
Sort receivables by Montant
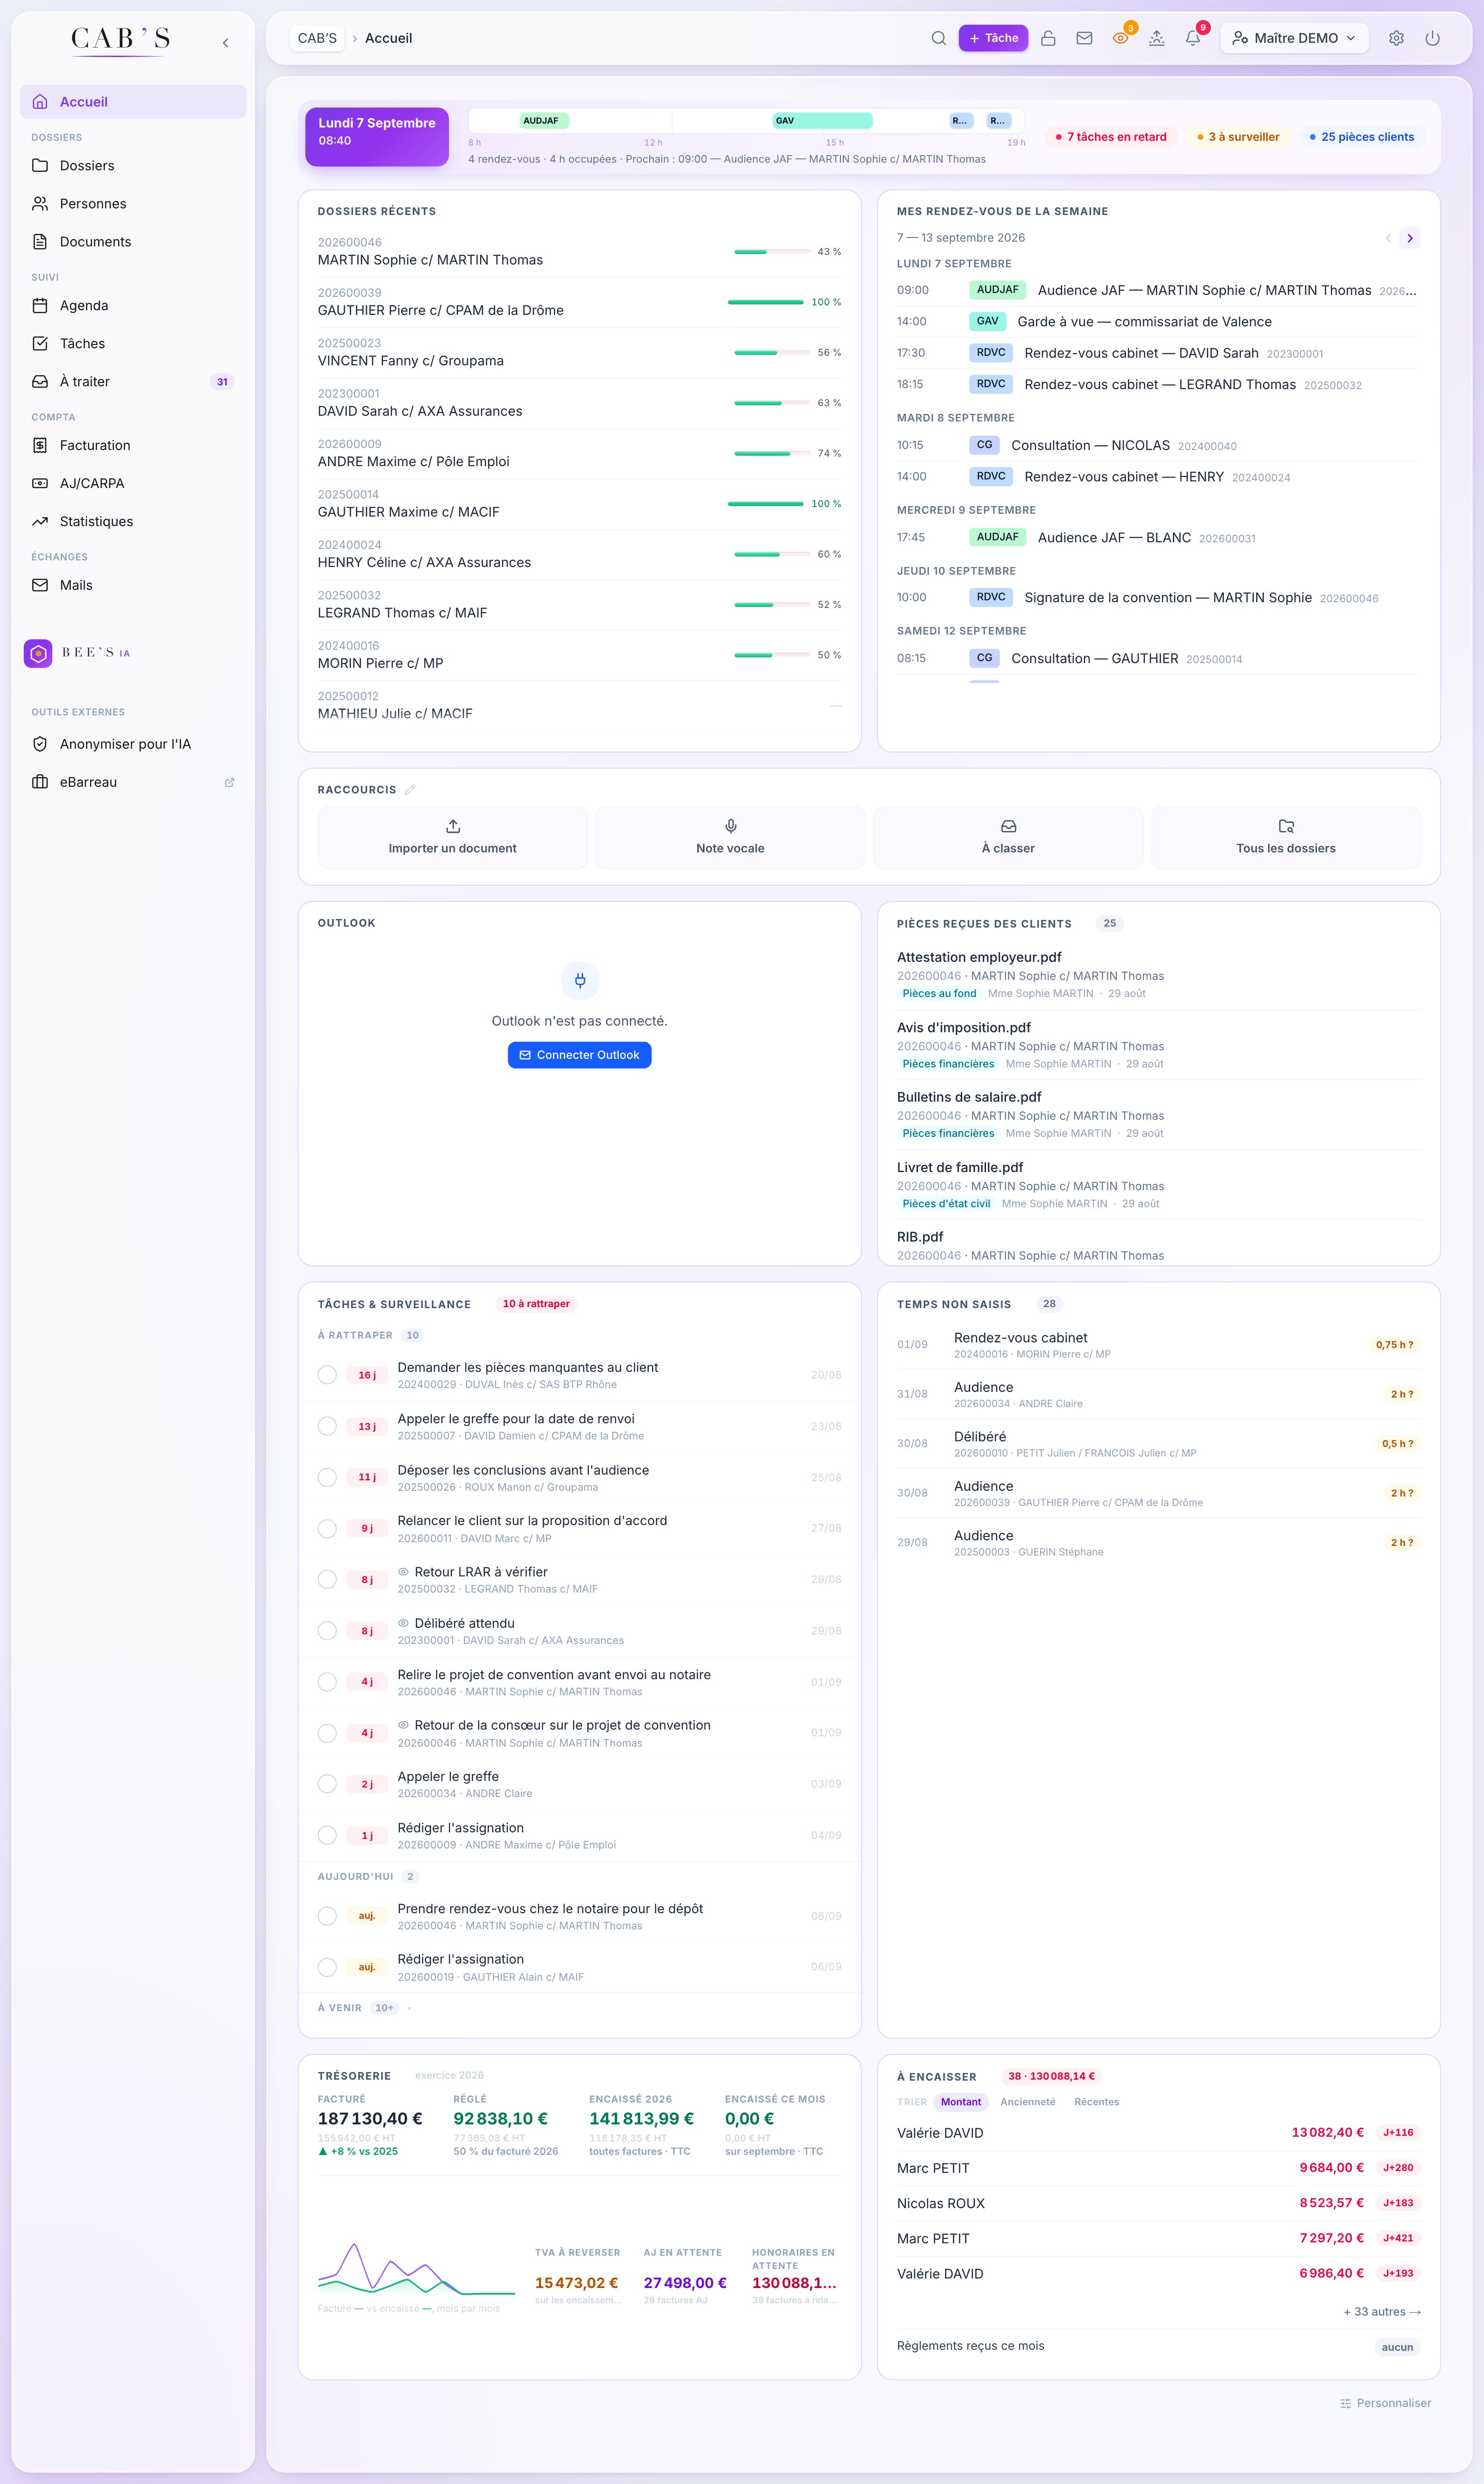coord(960,2101)
